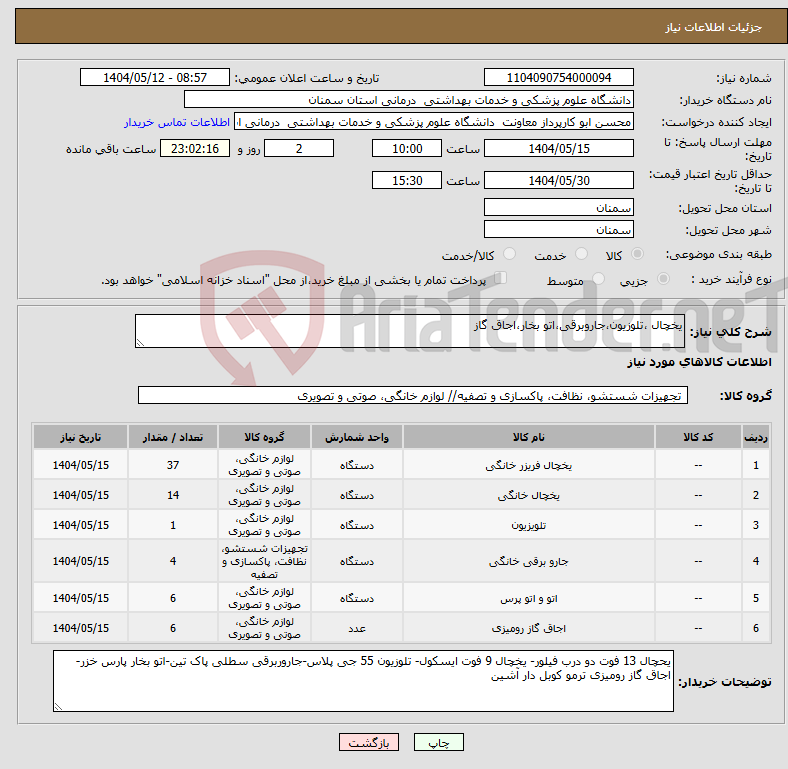Select the row جارو برقی خانگی

tap(402, 561)
